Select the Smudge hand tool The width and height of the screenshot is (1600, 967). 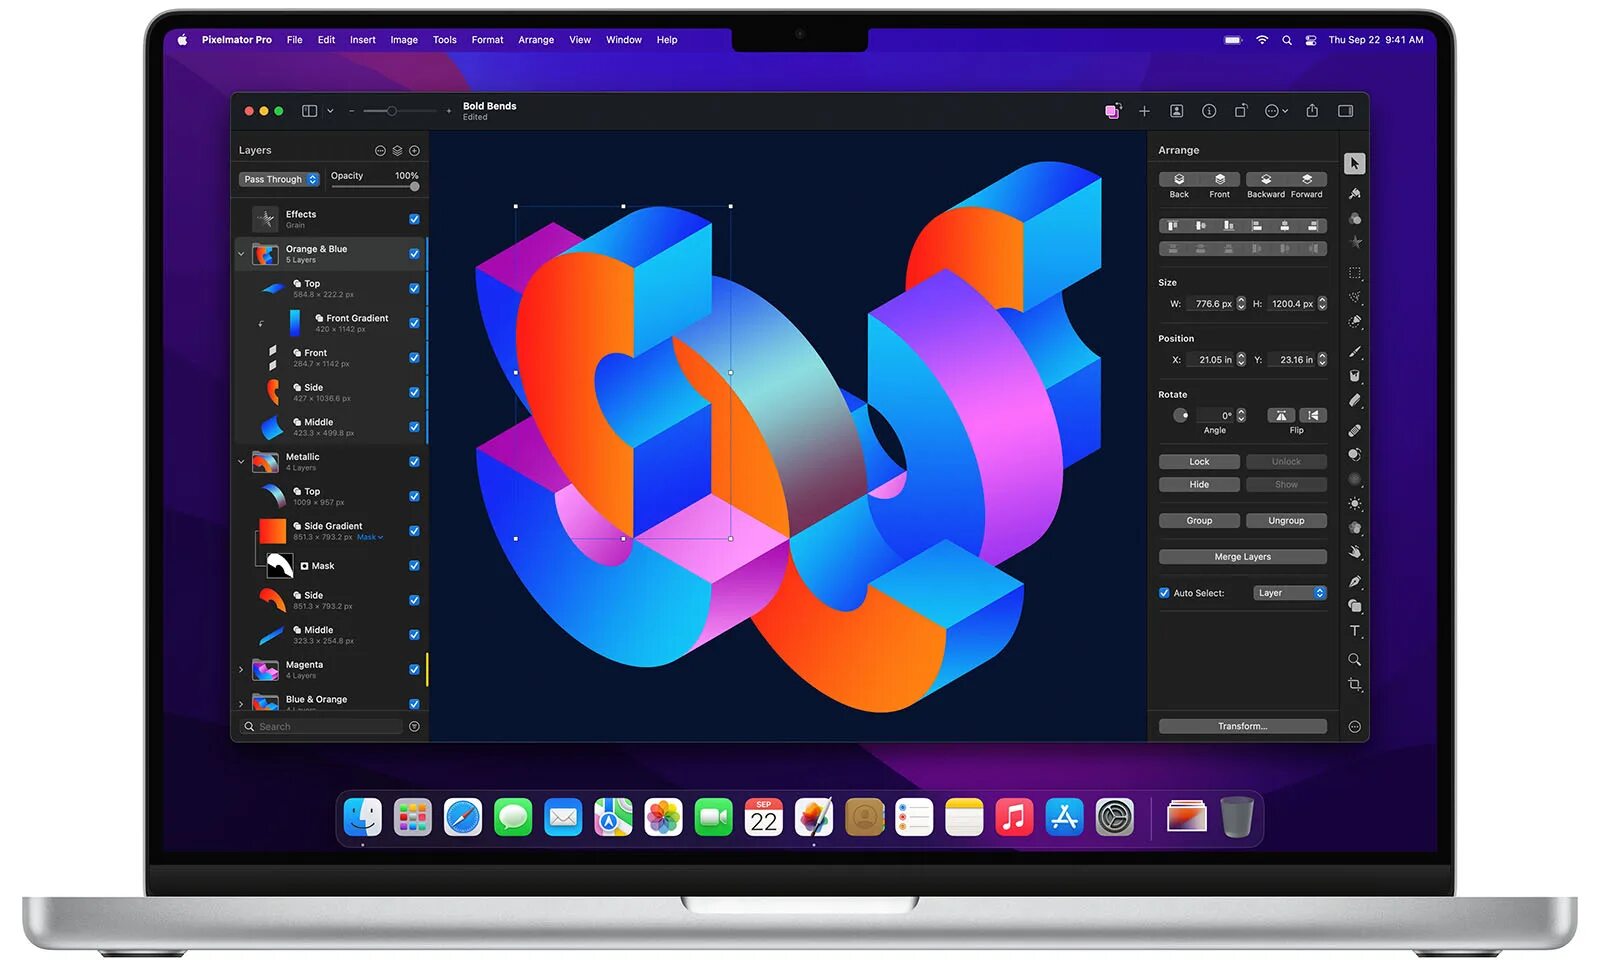coord(1354,552)
